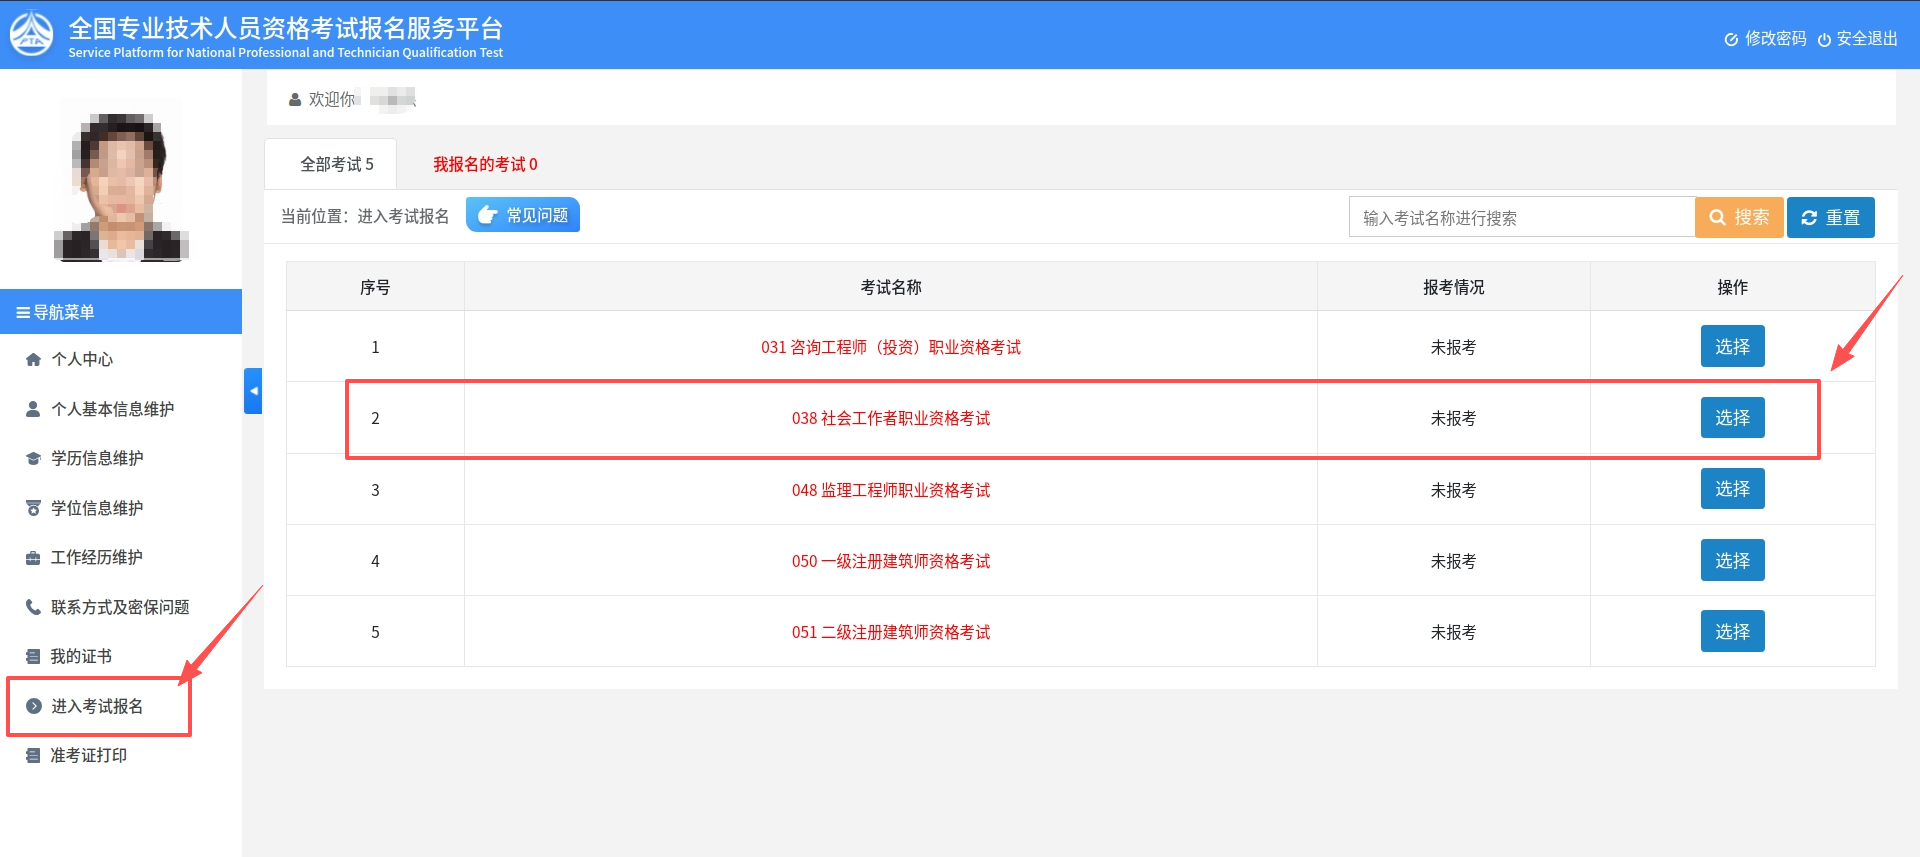Image resolution: width=1920 pixels, height=857 pixels.
Task: Collapse the sidebar with the blue arrow handle
Action: pos(253,391)
